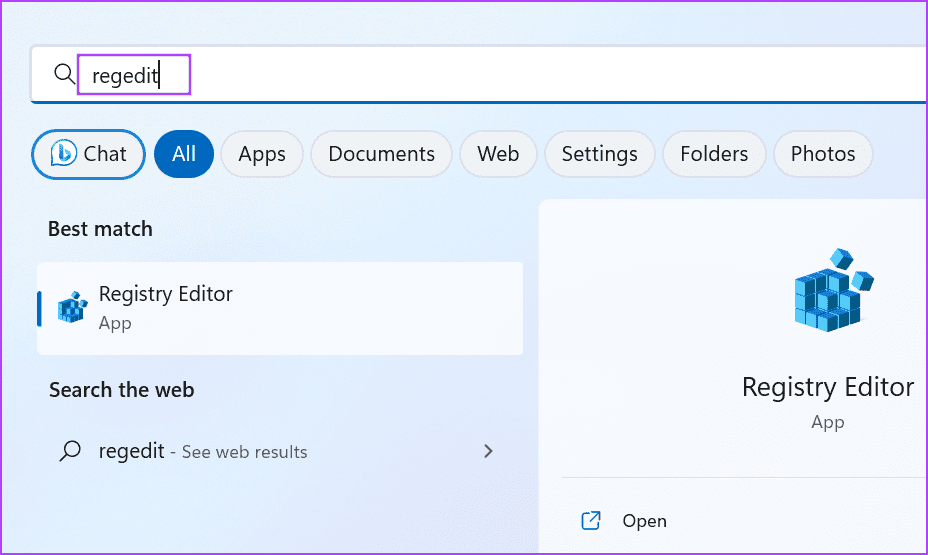The height and width of the screenshot is (555, 928).
Task: Click the Best match heading
Action: [x=100, y=229]
